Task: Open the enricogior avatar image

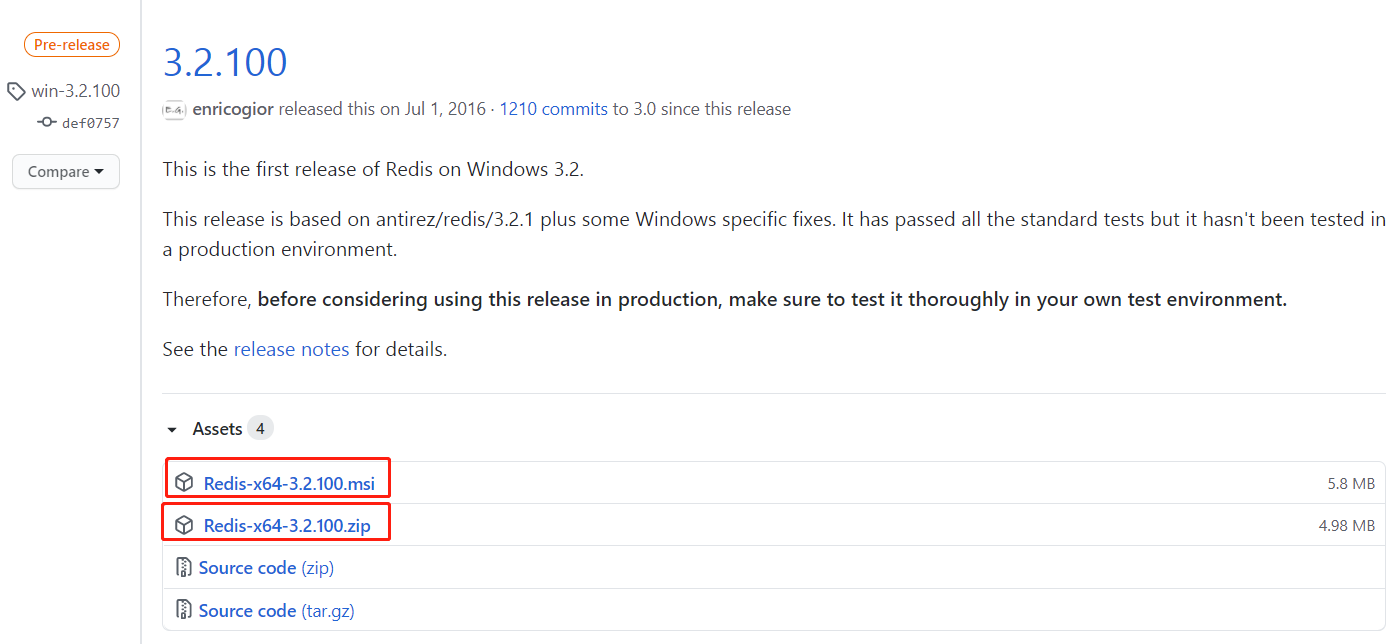Action: pyautogui.click(x=174, y=110)
